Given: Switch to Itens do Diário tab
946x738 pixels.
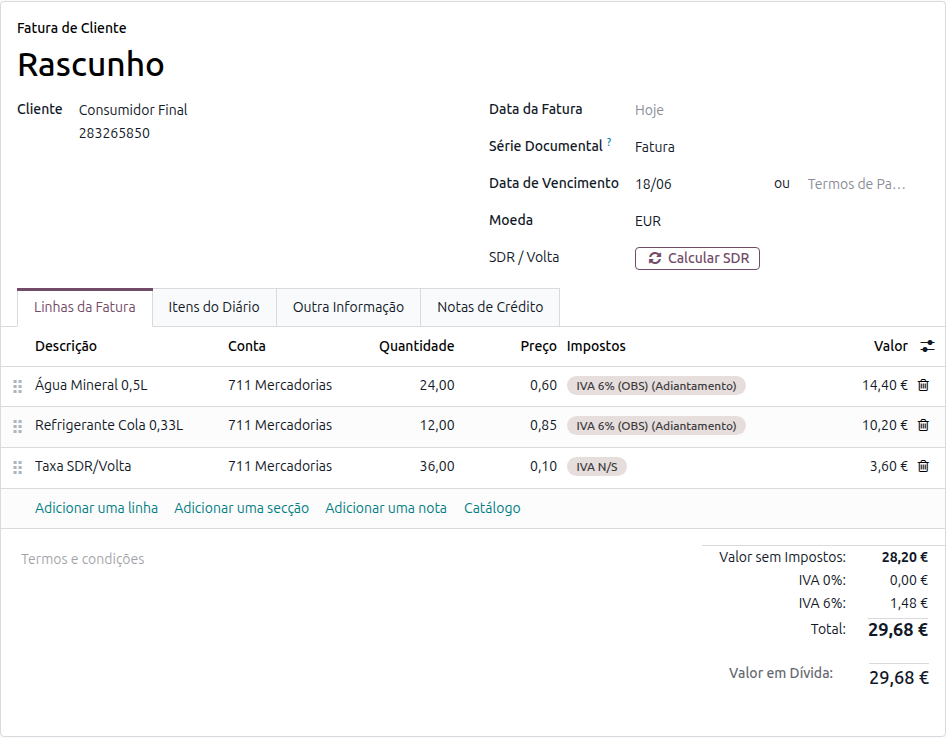Looking at the screenshot, I should (214, 307).
